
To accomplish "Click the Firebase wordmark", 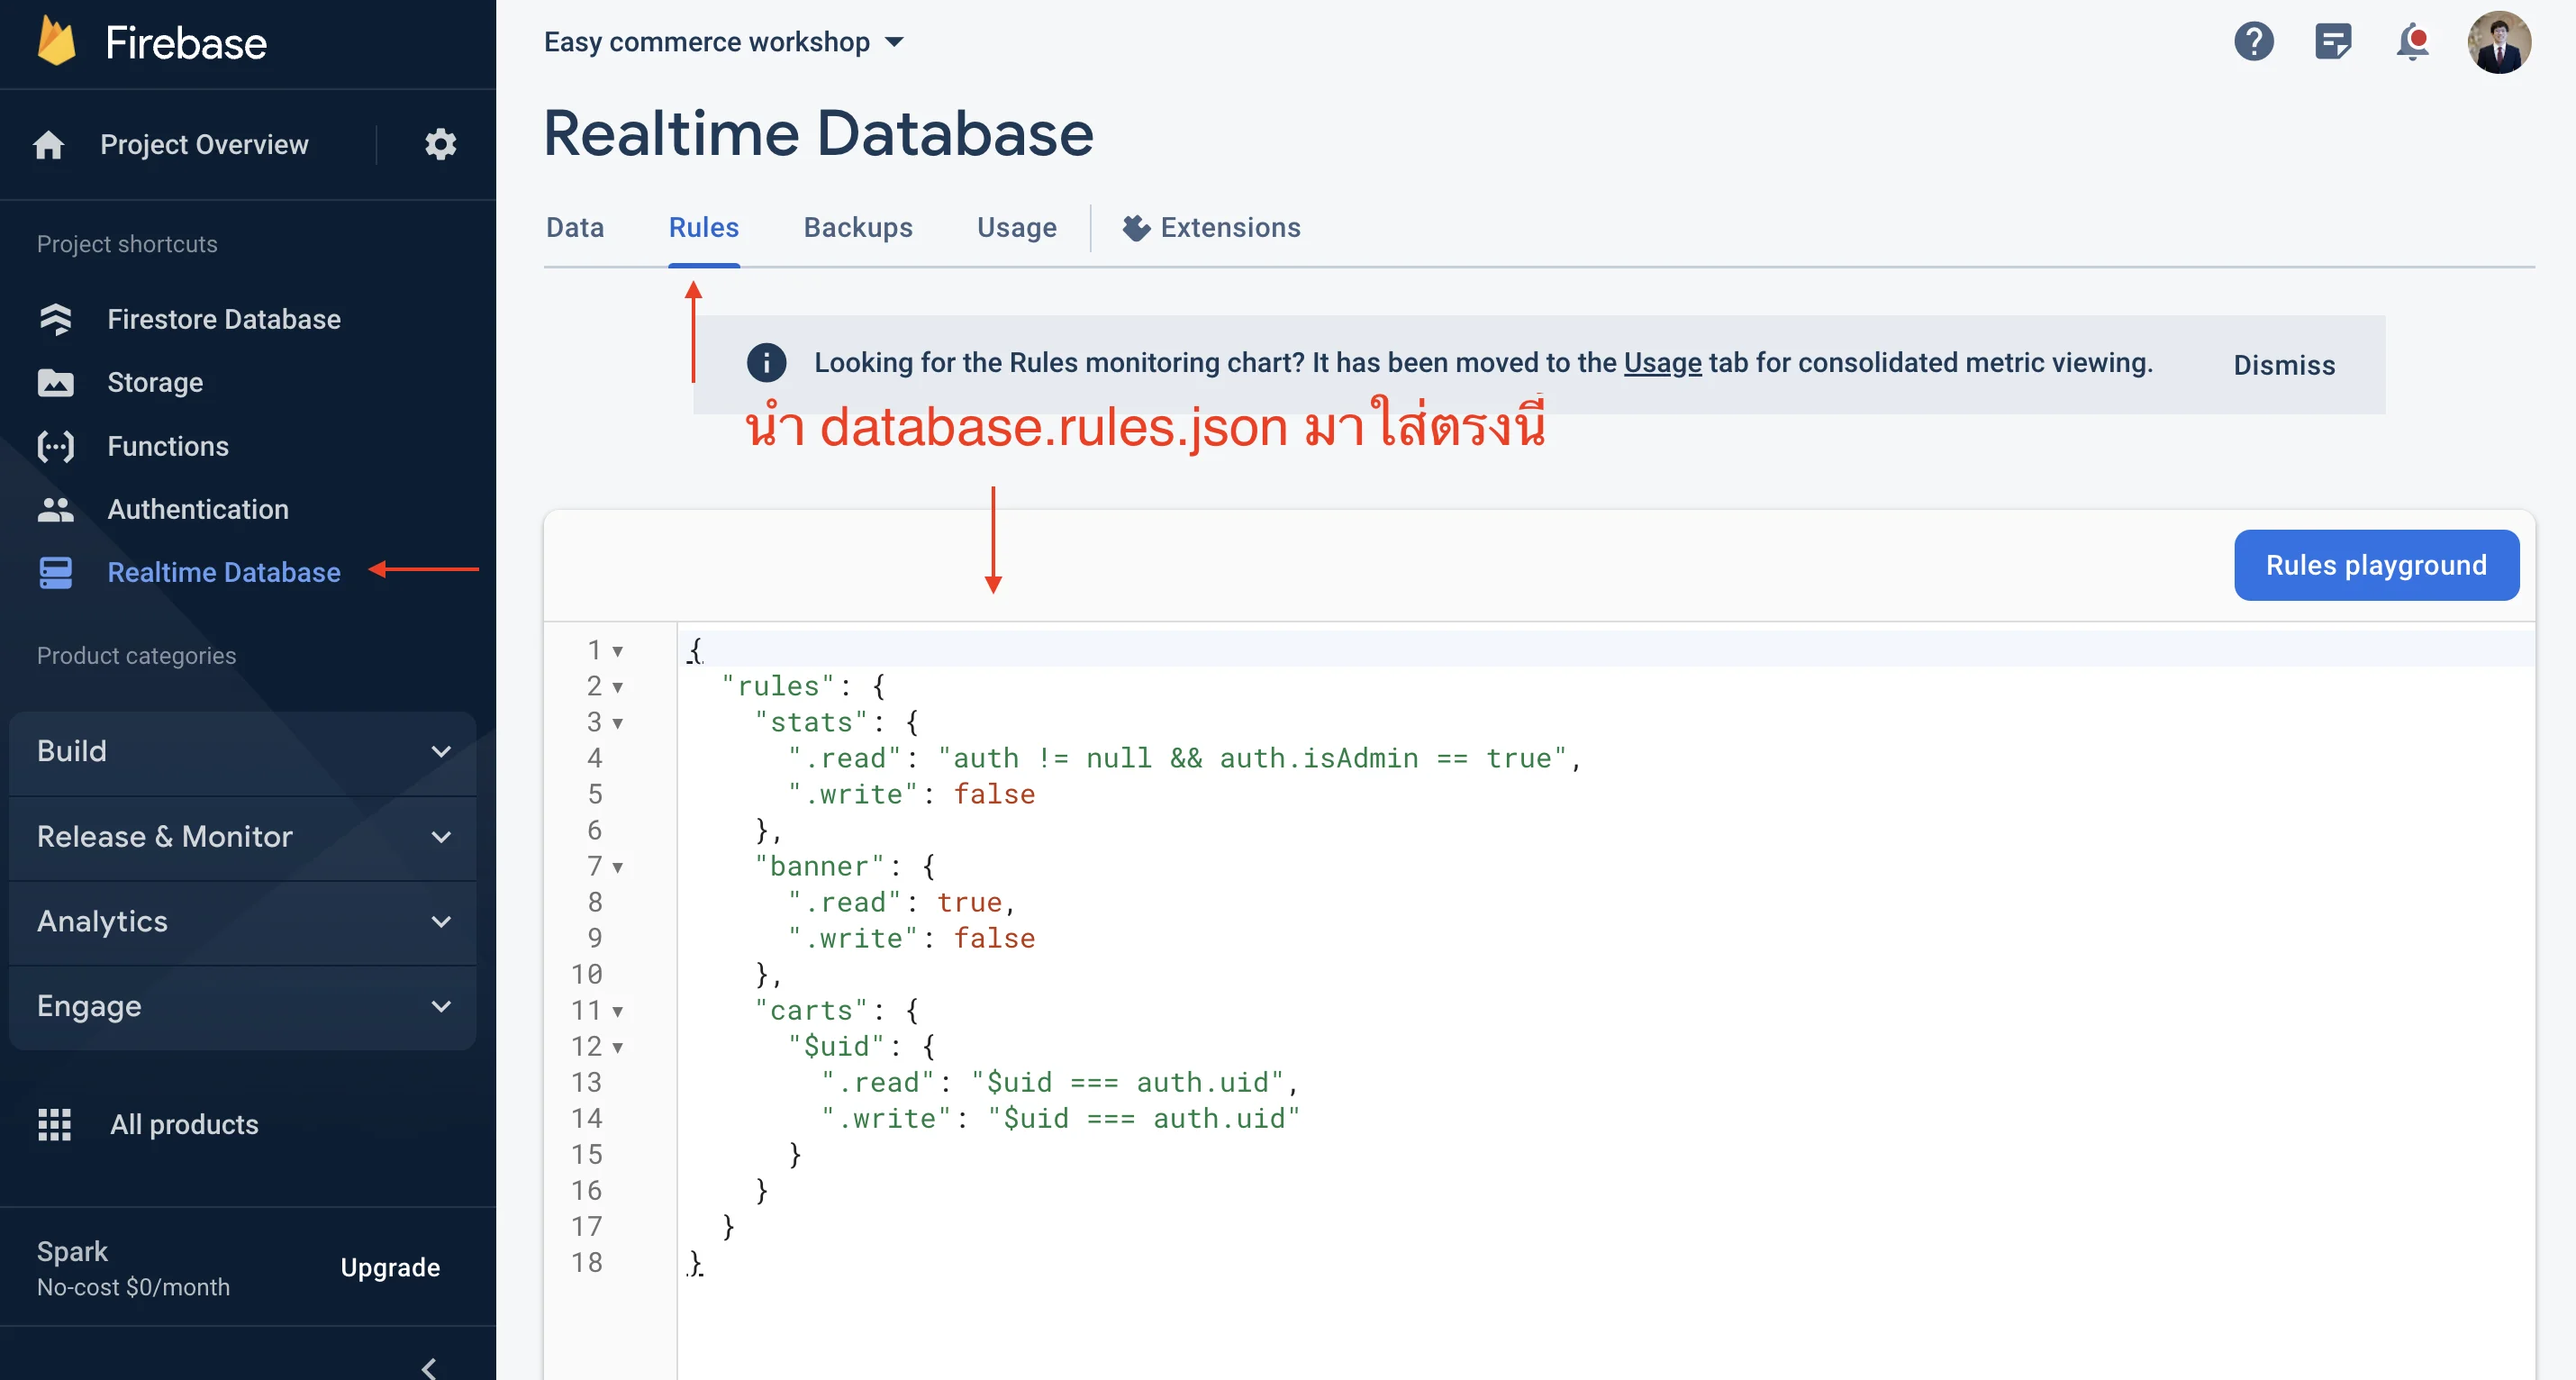I will pyautogui.click(x=186, y=43).
